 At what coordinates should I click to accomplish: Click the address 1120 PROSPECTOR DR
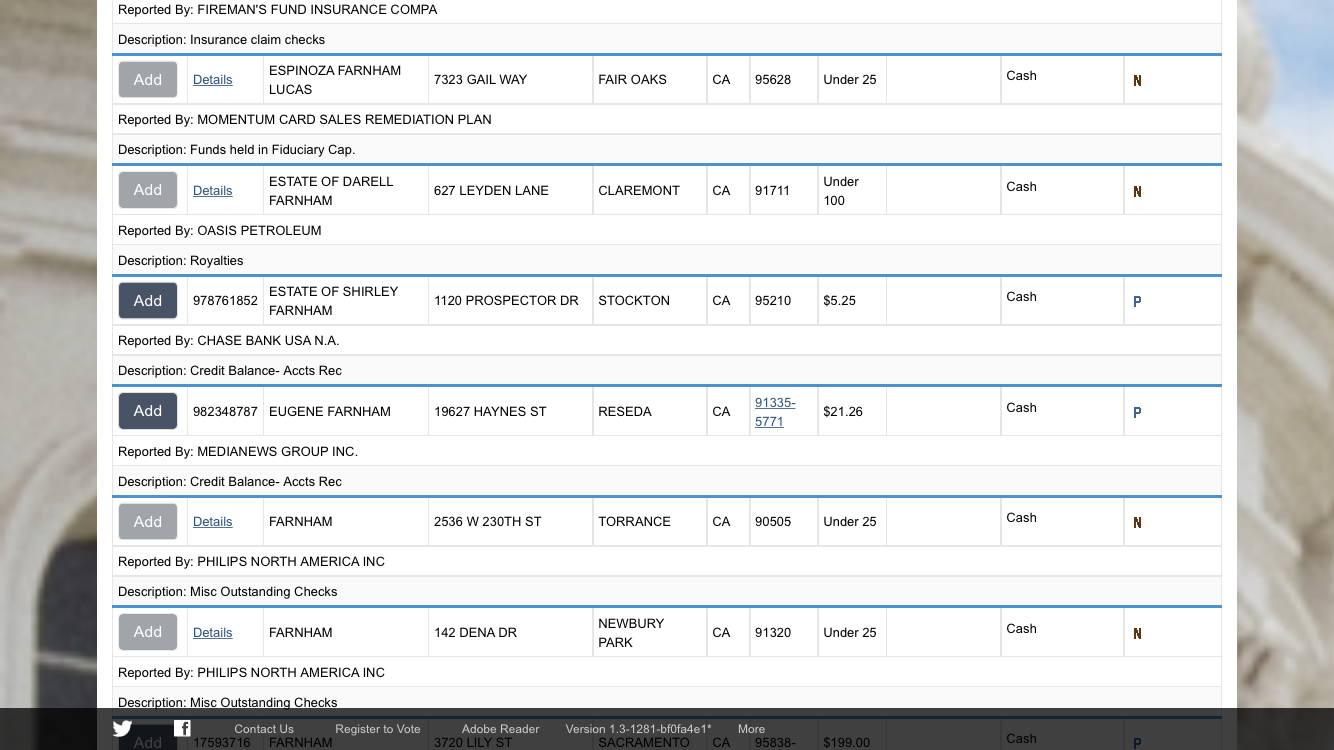(506, 300)
